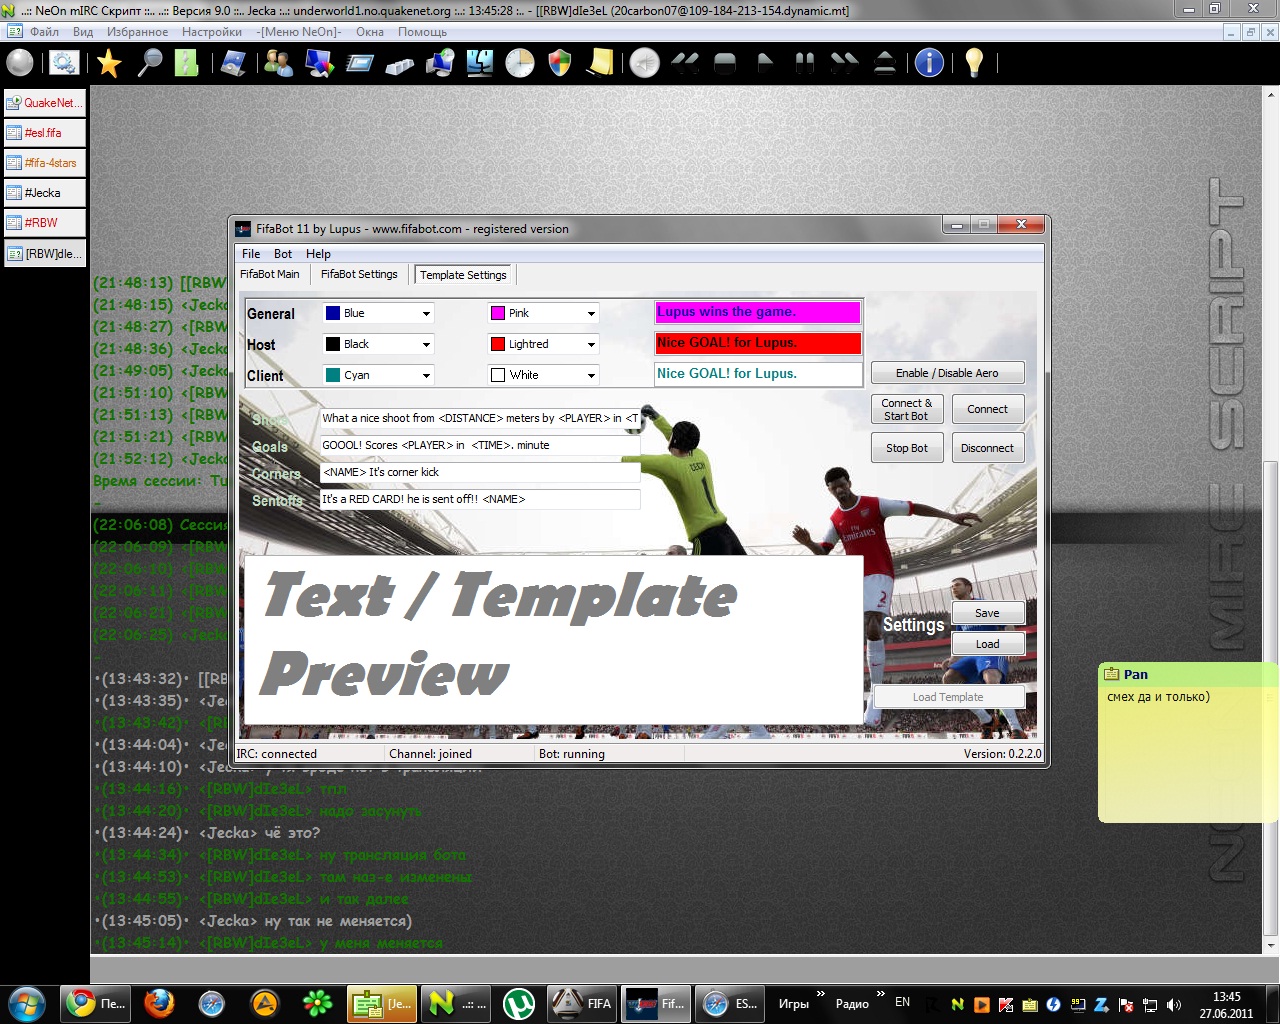The width and height of the screenshot is (1280, 1024).
Task: Click the Load settings button
Action: [x=987, y=644]
